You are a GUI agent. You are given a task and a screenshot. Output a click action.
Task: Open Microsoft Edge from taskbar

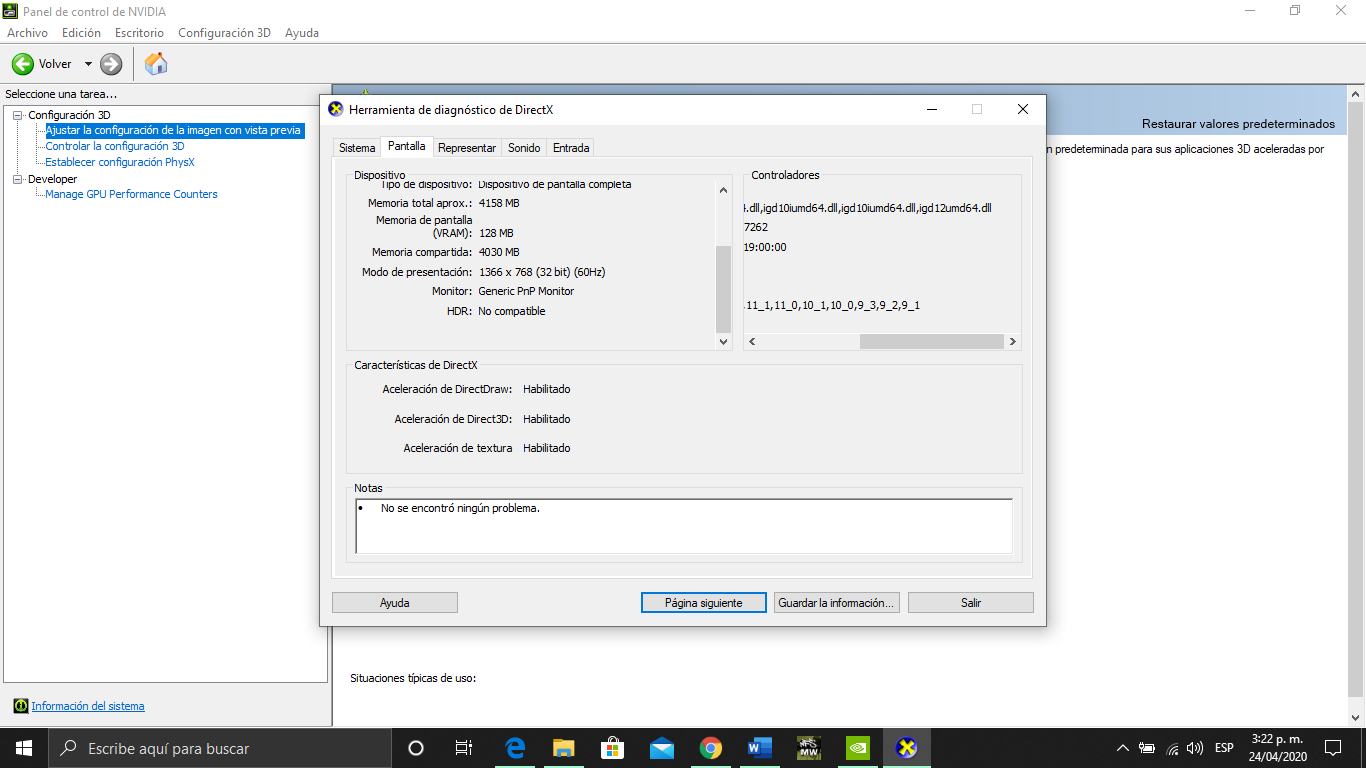515,748
